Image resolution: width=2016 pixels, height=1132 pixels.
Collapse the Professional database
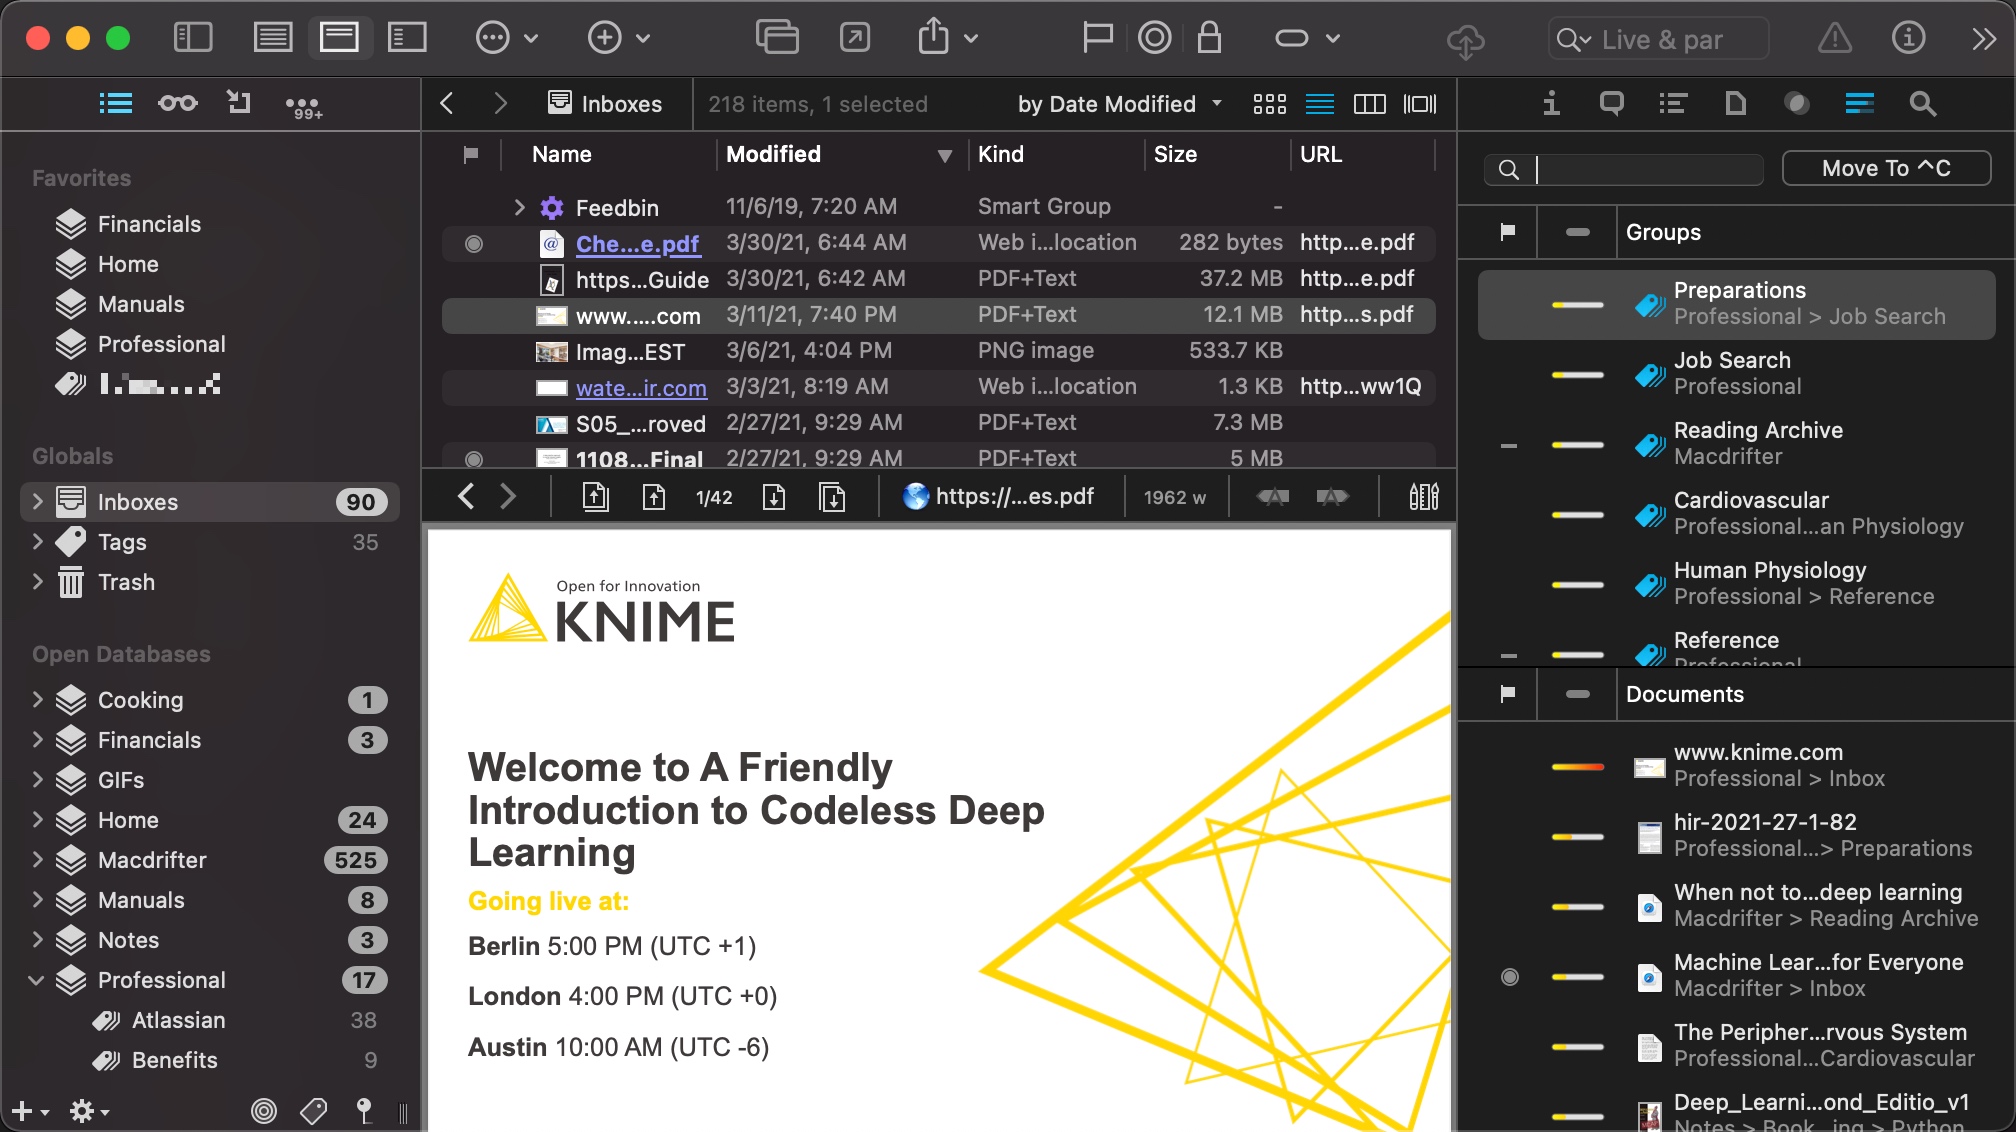(x=37, y=979)
